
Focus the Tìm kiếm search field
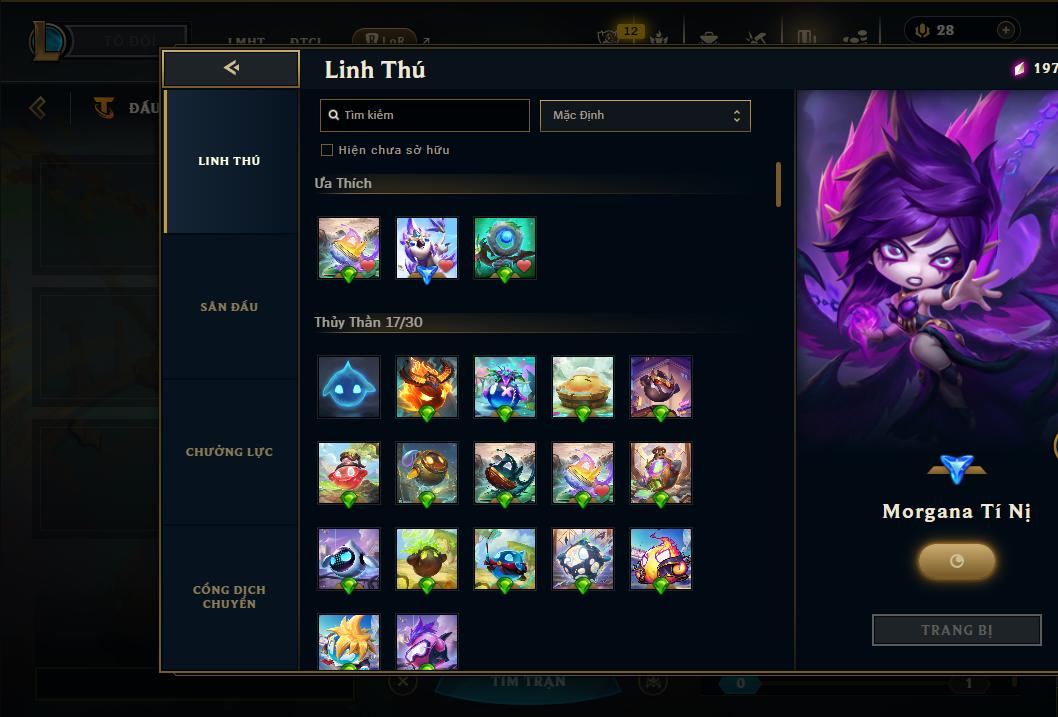(x=424, y=115)
